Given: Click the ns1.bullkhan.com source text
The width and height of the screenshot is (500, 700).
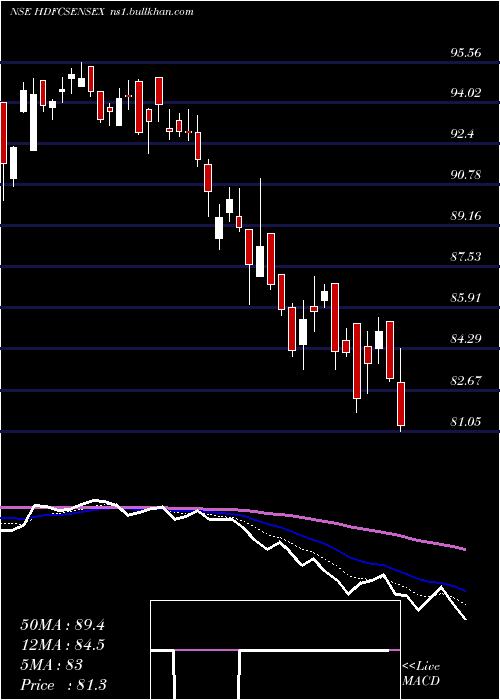Looking at the screenshot, I should tap(152, 12).
